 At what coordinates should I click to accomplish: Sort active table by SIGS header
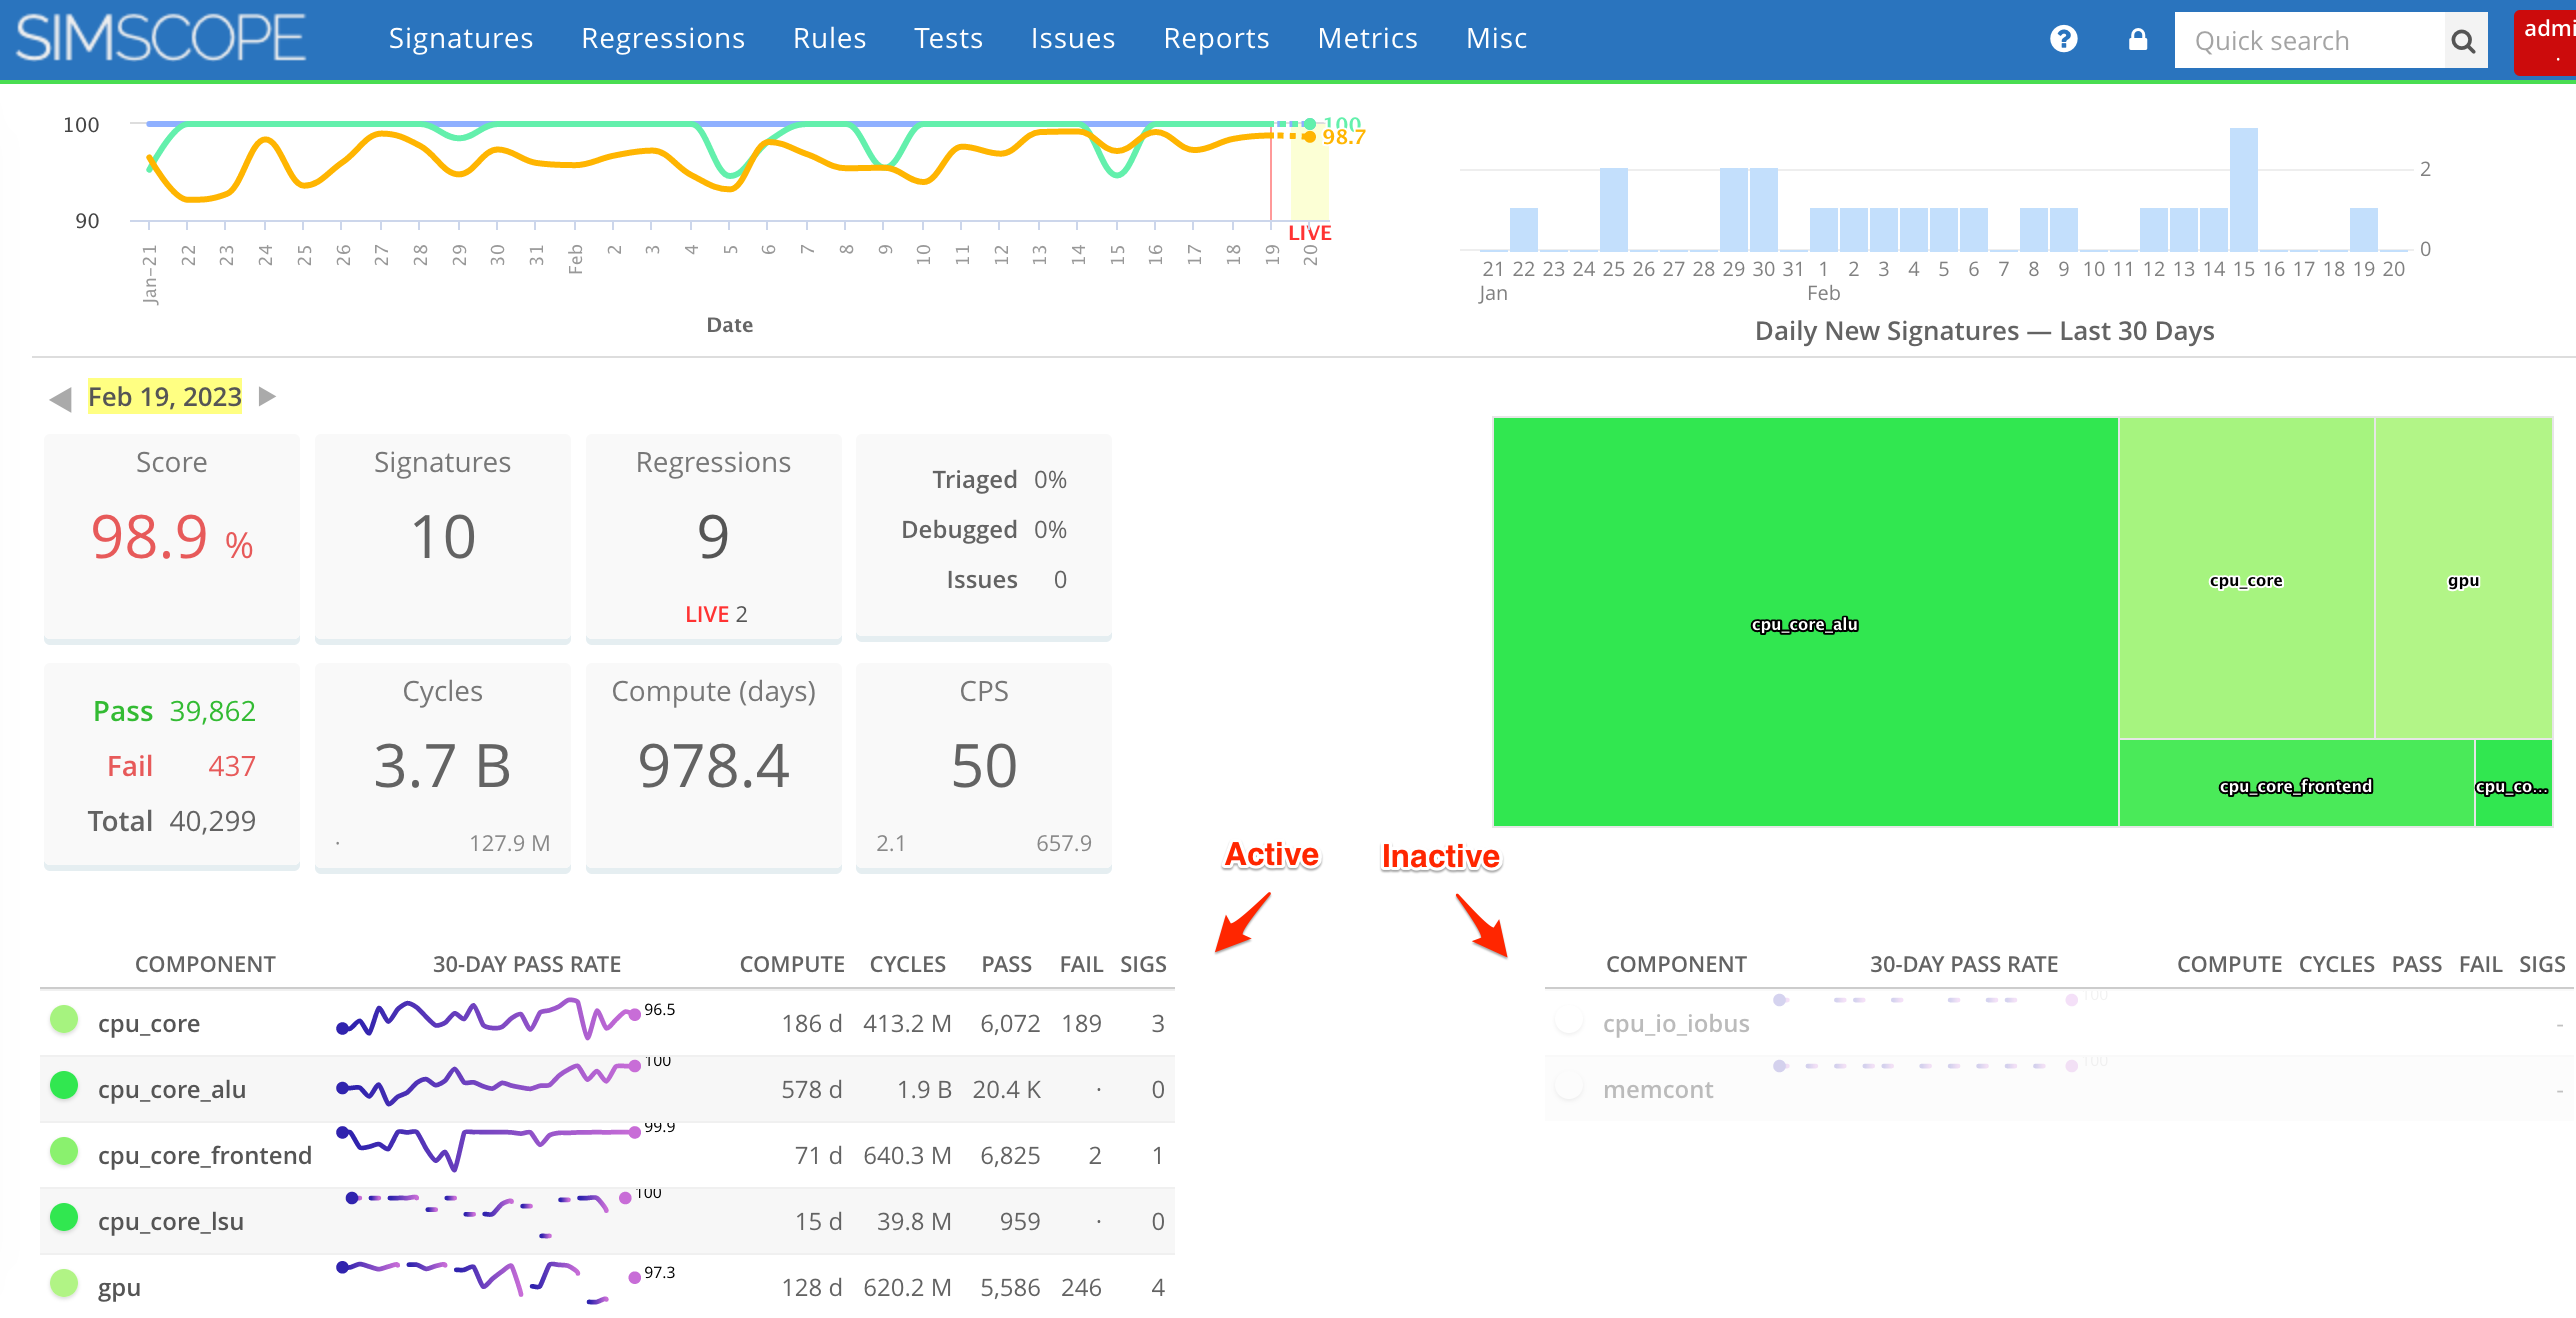coord(1143,964)
